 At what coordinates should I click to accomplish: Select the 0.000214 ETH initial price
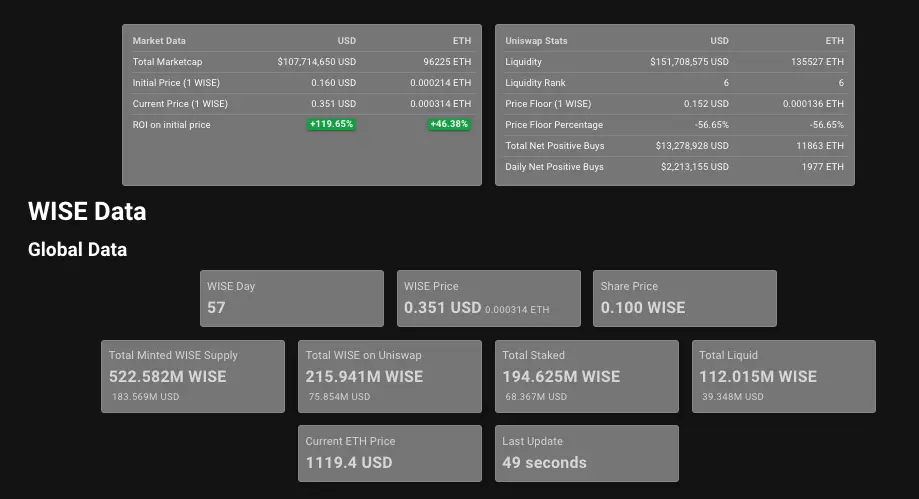(x=441, y=83)
